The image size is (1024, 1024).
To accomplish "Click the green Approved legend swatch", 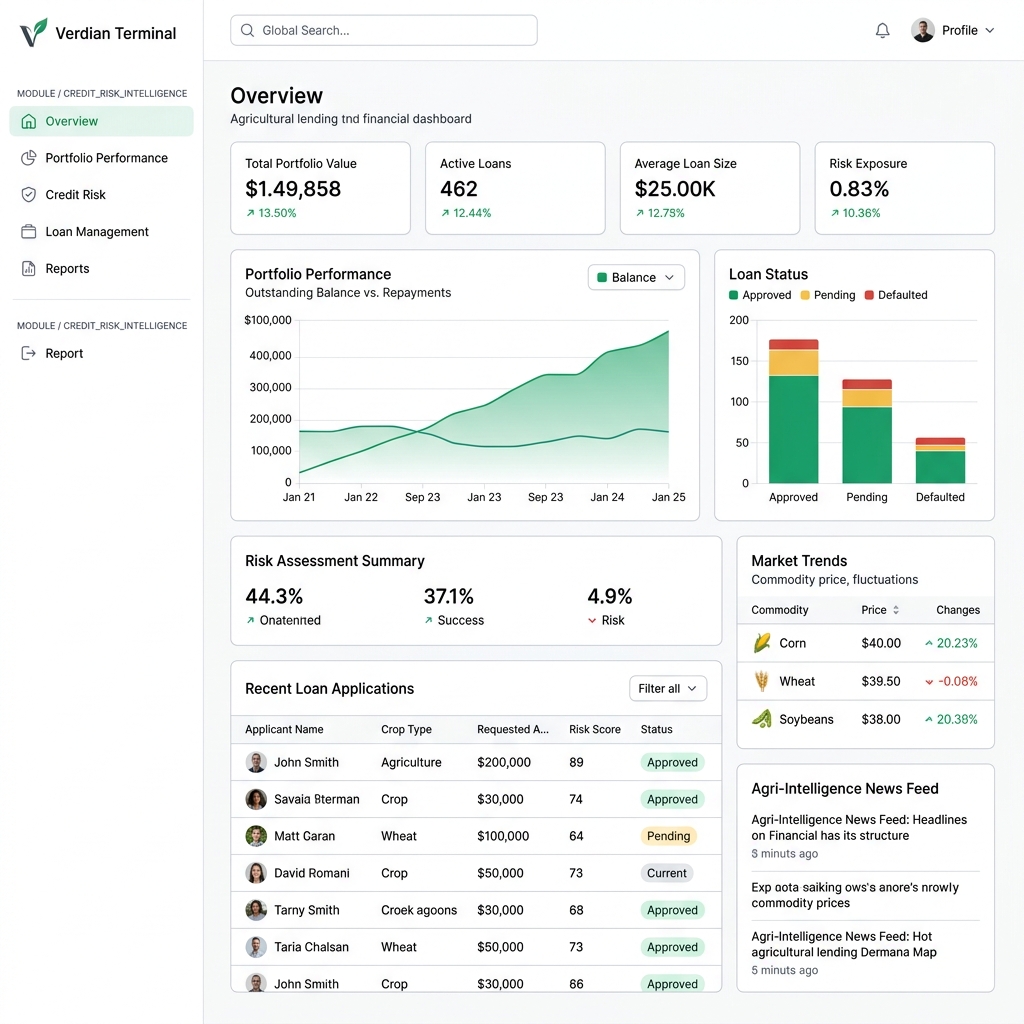I will point(733,295).
